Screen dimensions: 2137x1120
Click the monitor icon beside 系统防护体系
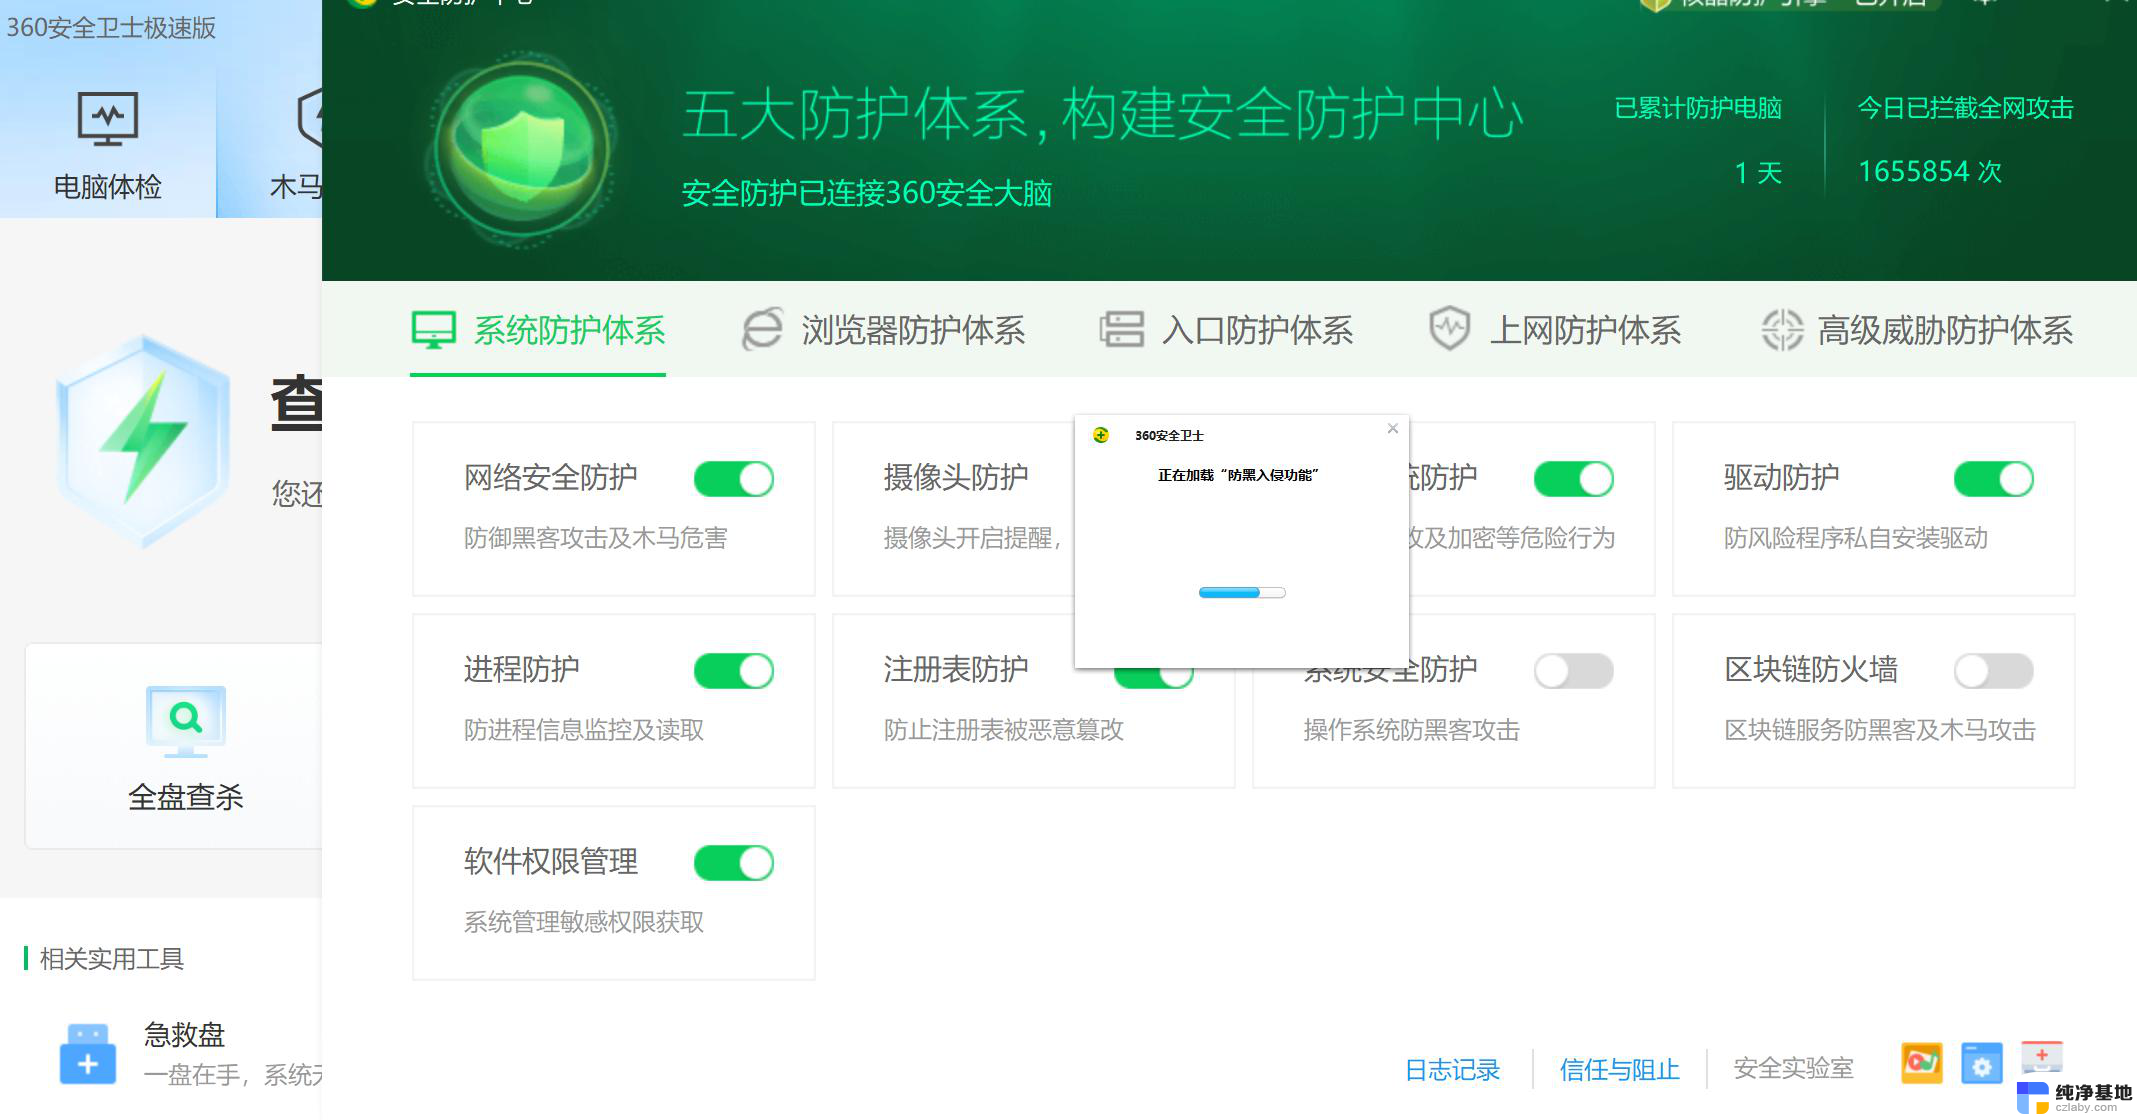tap(434, 330)
